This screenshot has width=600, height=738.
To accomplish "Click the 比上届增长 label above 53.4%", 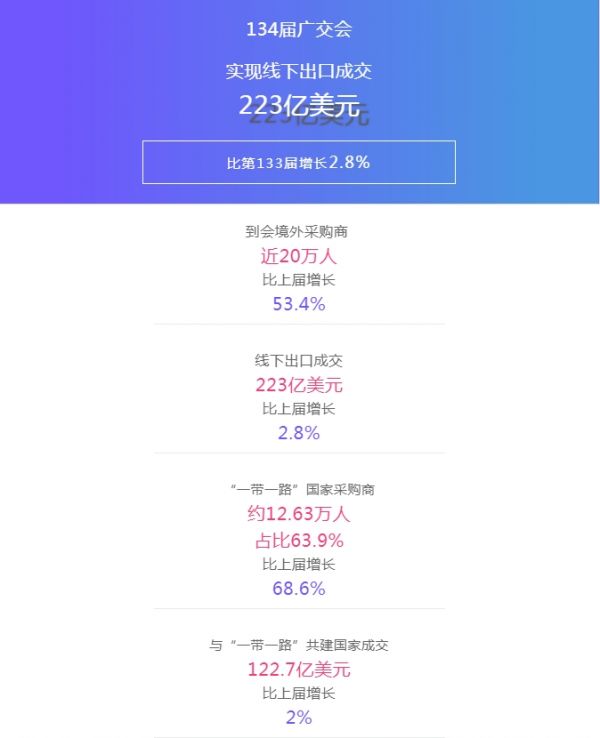I will 299,280.
